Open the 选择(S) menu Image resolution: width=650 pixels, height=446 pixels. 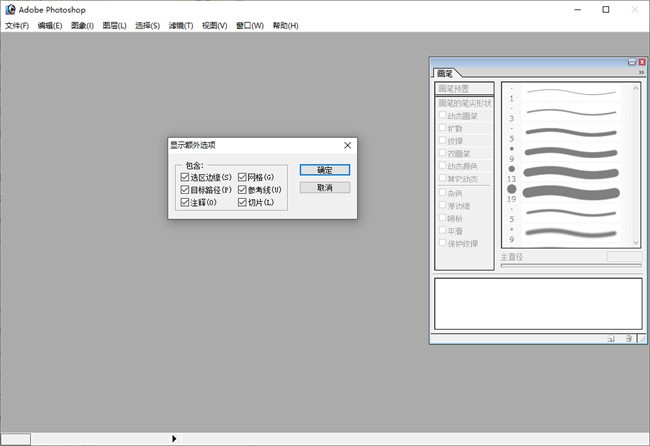148,26
